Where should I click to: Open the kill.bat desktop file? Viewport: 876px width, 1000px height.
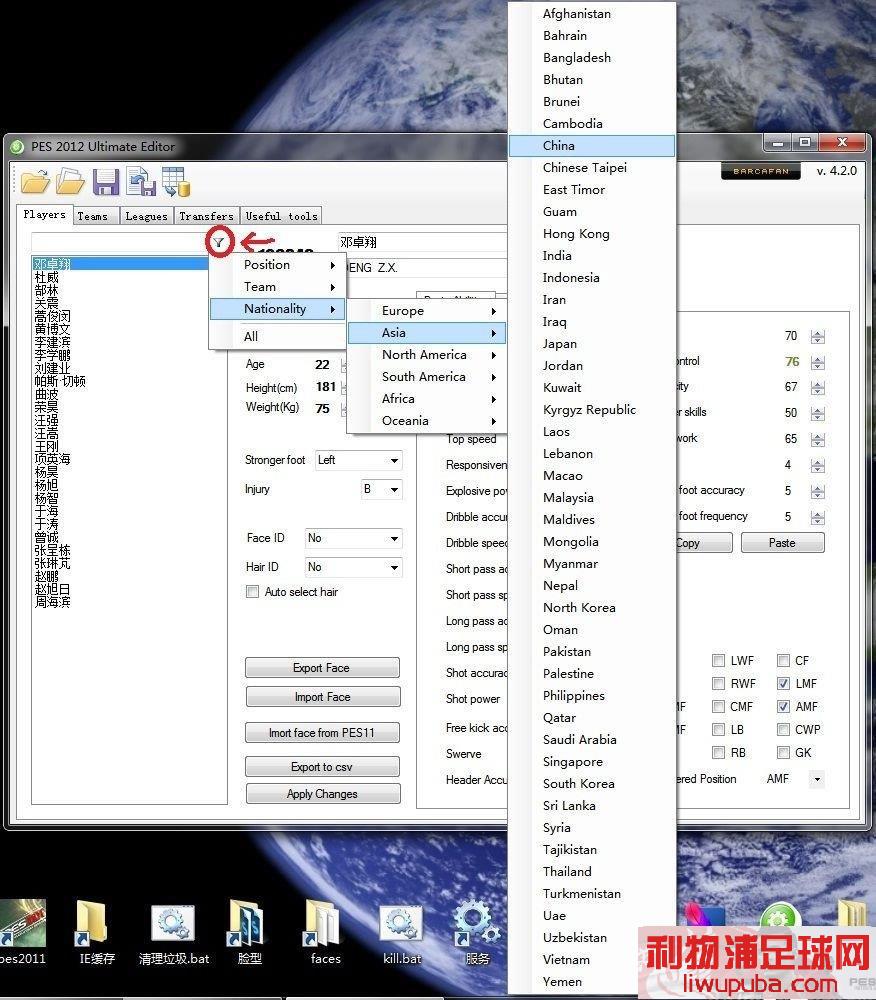(x=402, y=932)
